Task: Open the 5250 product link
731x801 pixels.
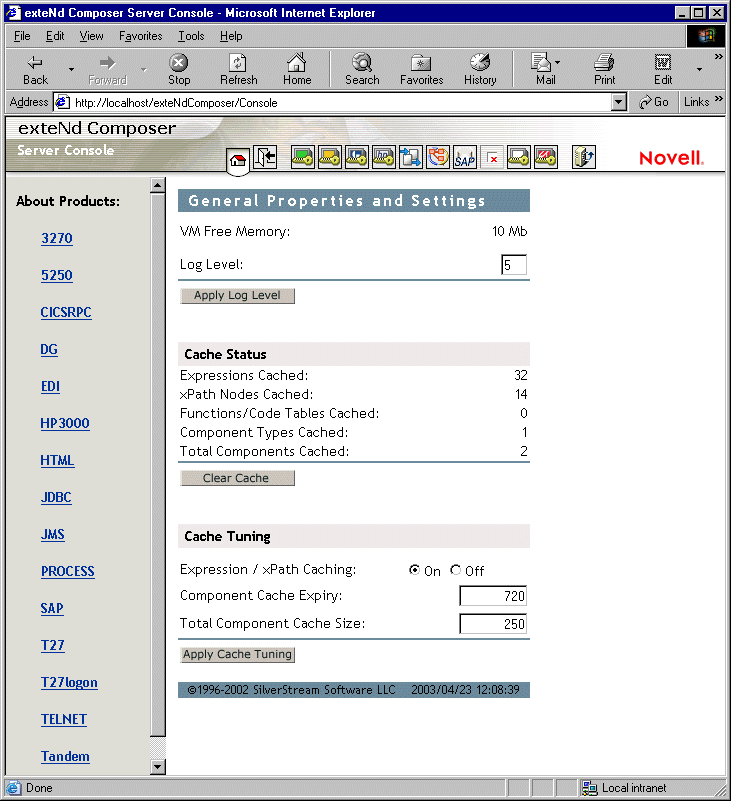Action: click(x=57, y=275)
